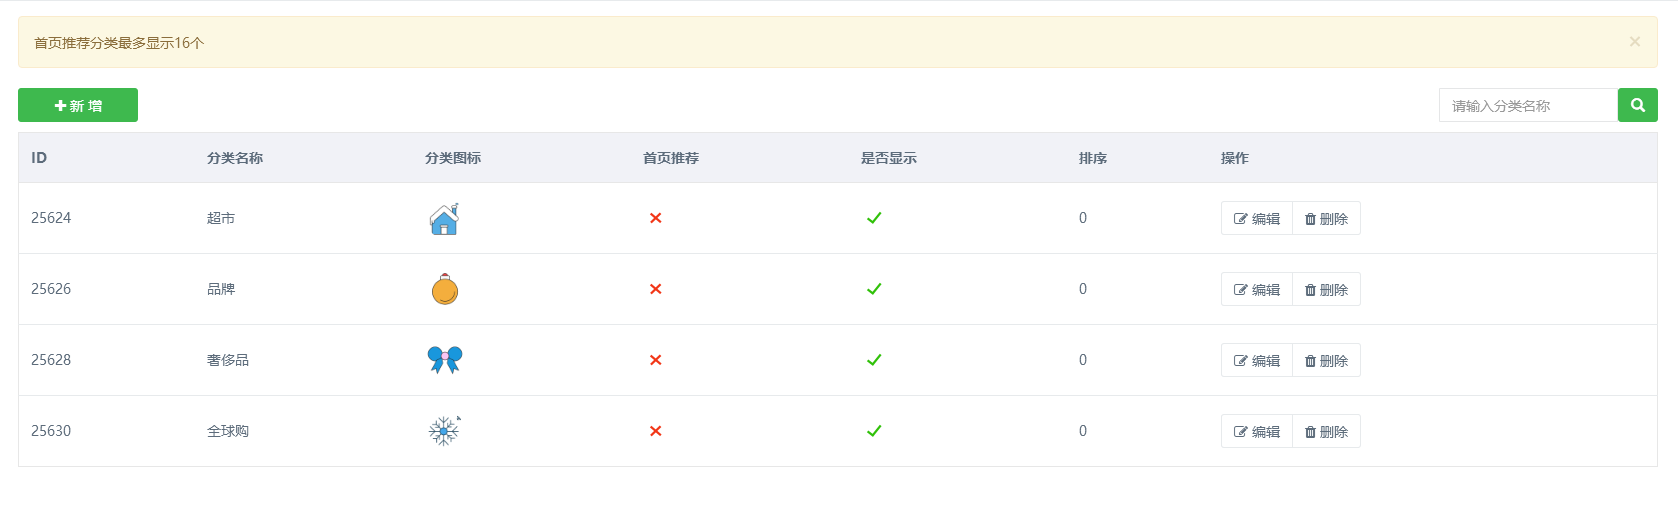This screenshot has height=506, width=1678.
Task: Click the blue bow icon for 奢侈品
Action: (x=444, y=360)
